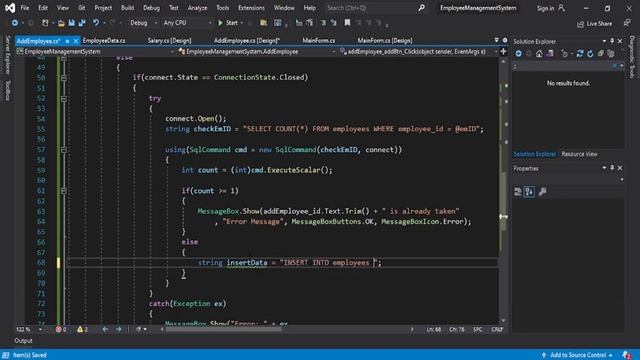The image size is (640, 360).
Task: Open the Toolbox side tab
Action: point(7,90)
